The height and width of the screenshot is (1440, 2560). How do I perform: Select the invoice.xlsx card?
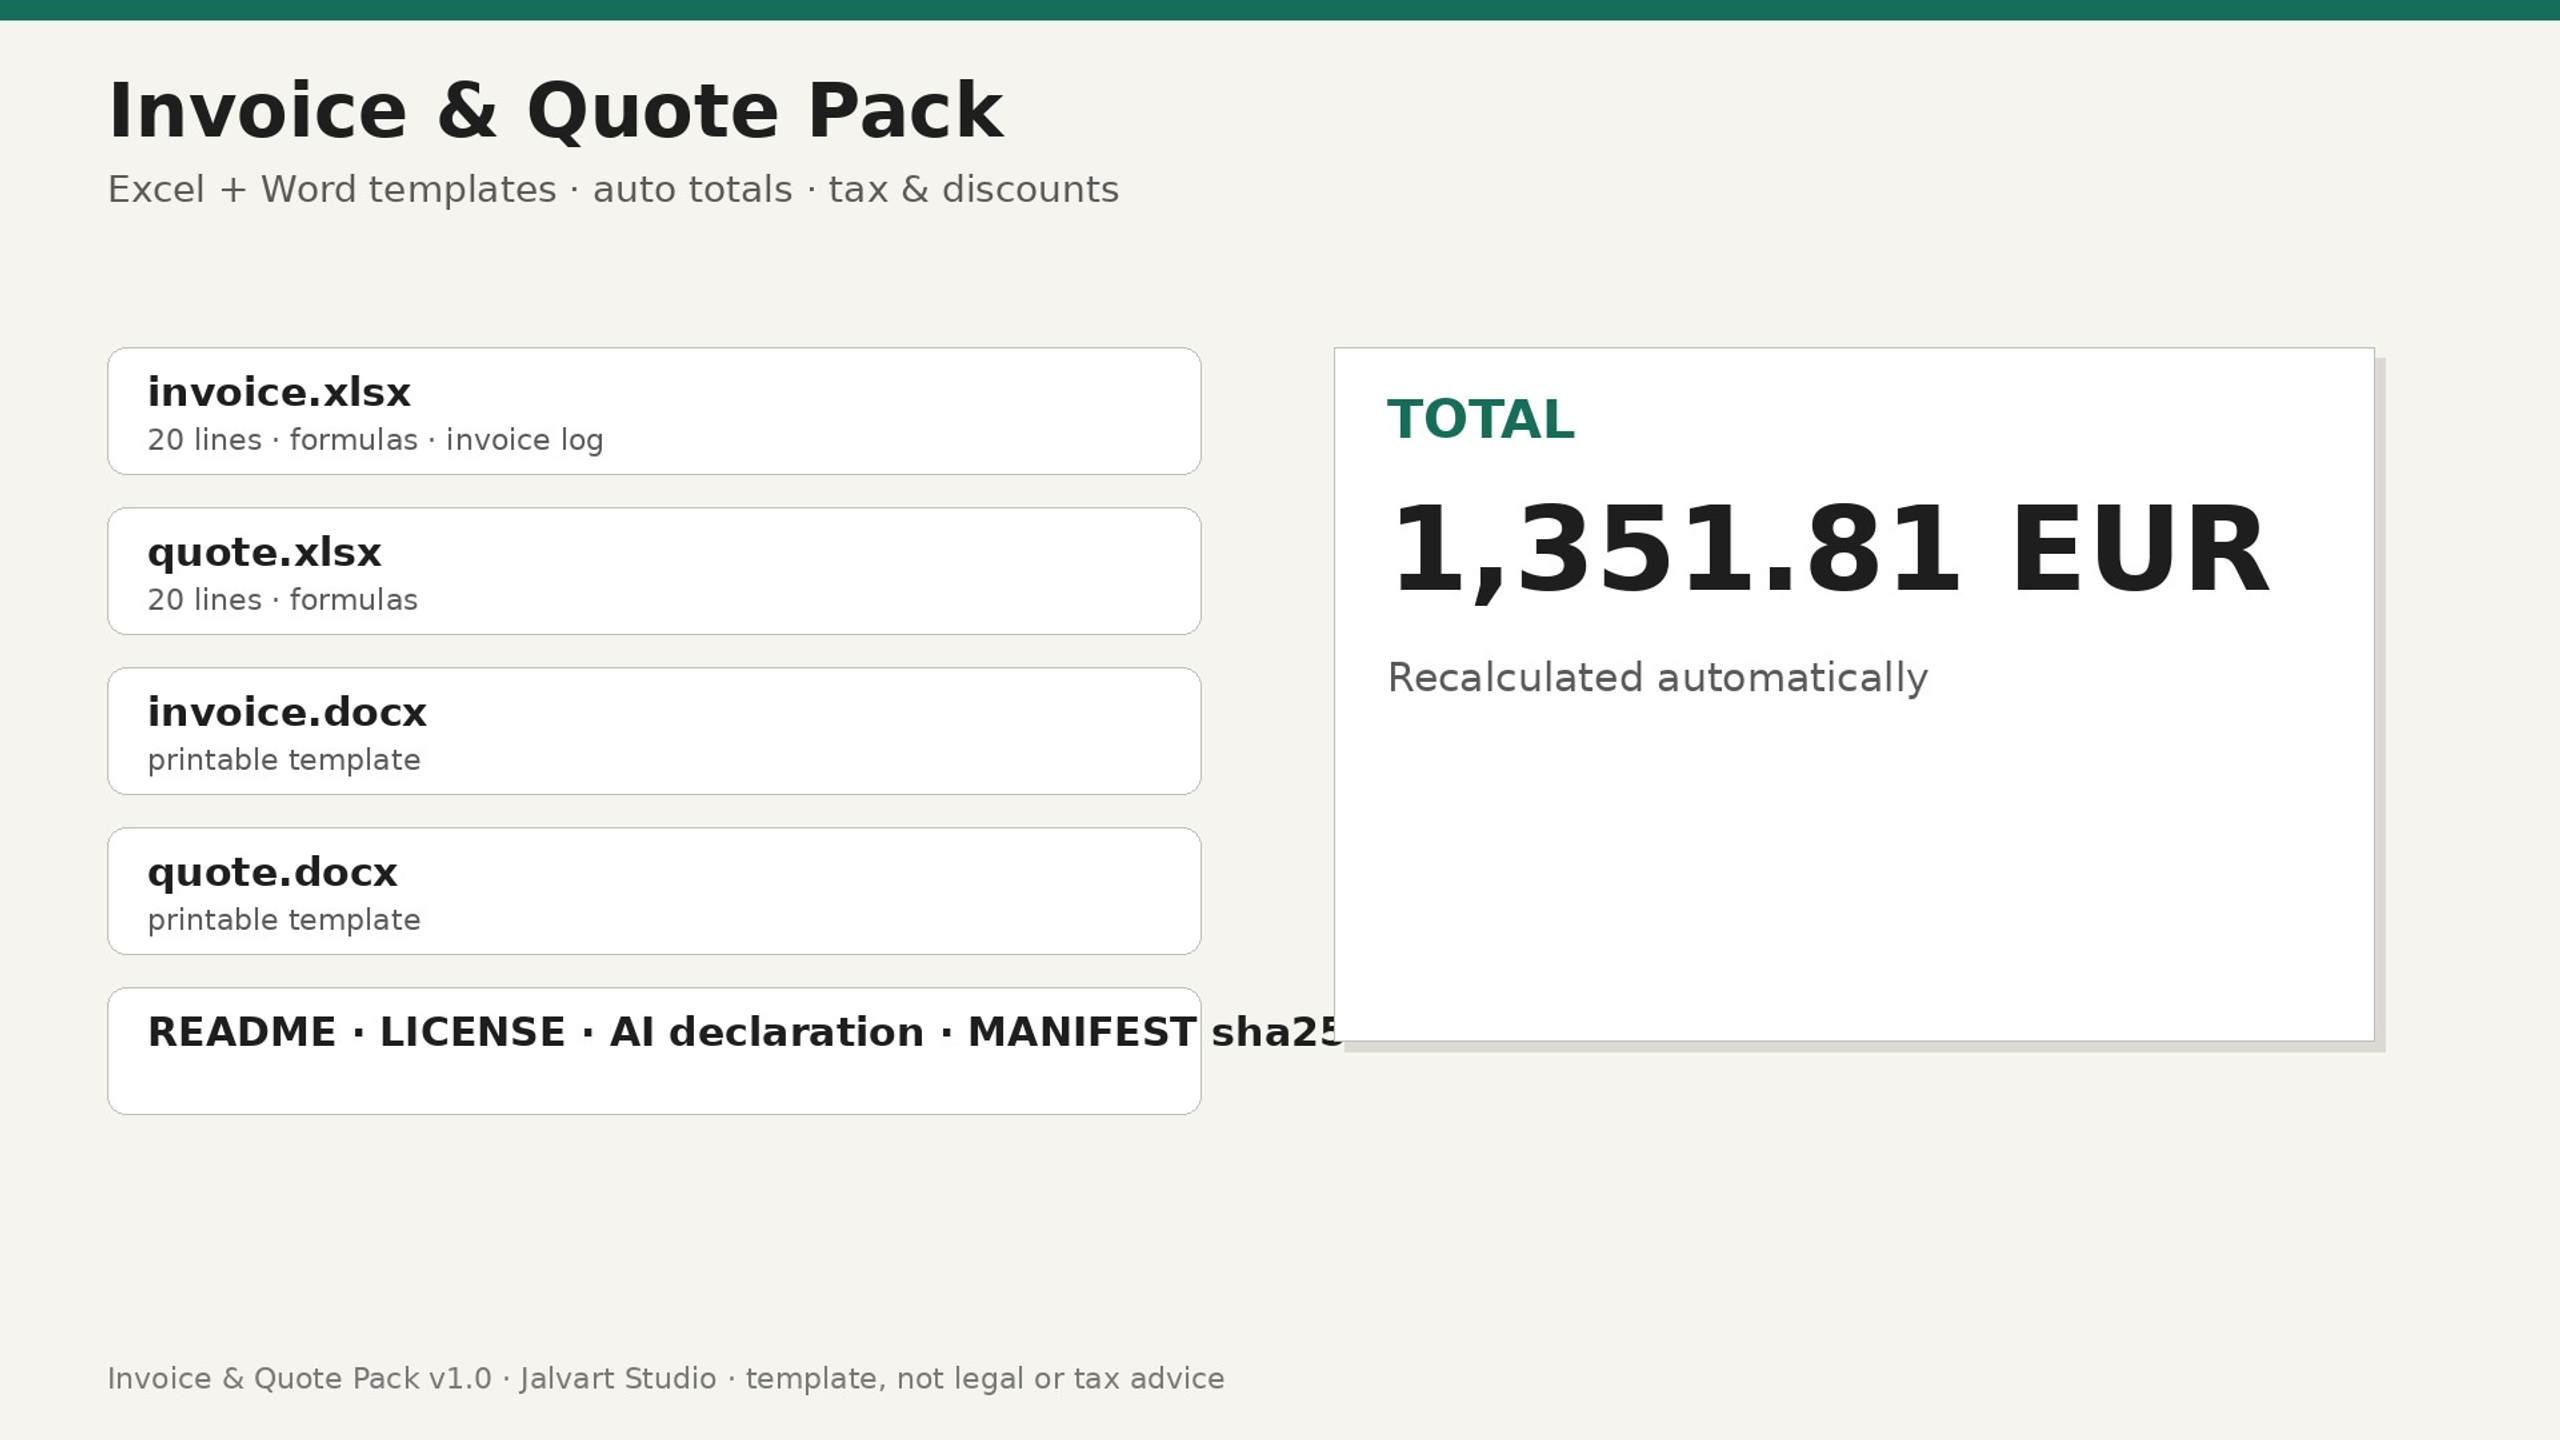(654, 411)
